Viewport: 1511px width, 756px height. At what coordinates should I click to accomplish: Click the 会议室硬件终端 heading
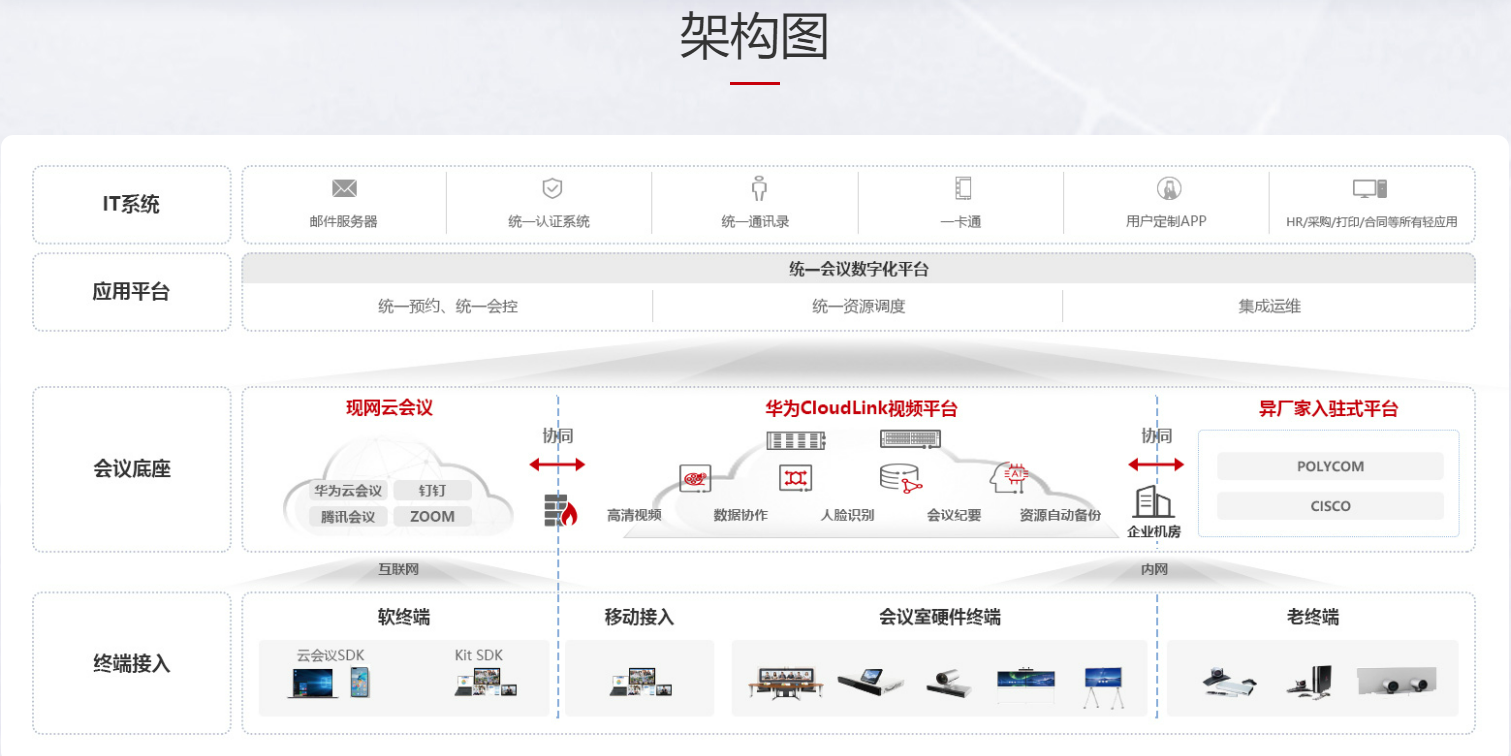940,617
